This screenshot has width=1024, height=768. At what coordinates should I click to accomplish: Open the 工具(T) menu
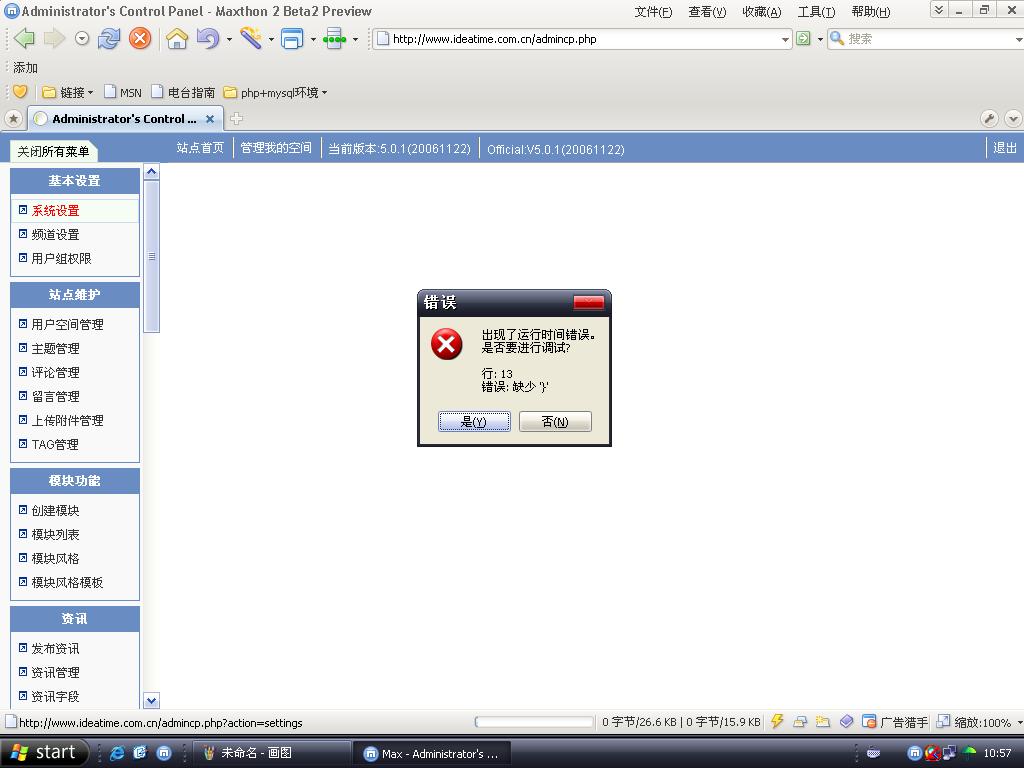816,12
